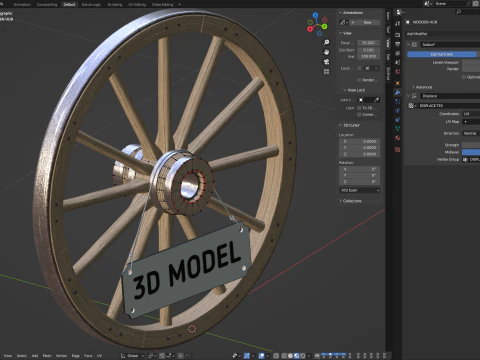Open the Mesh menu in viewport header
The width and height of the screenshot is (480, 360).
tap(47, 356)
